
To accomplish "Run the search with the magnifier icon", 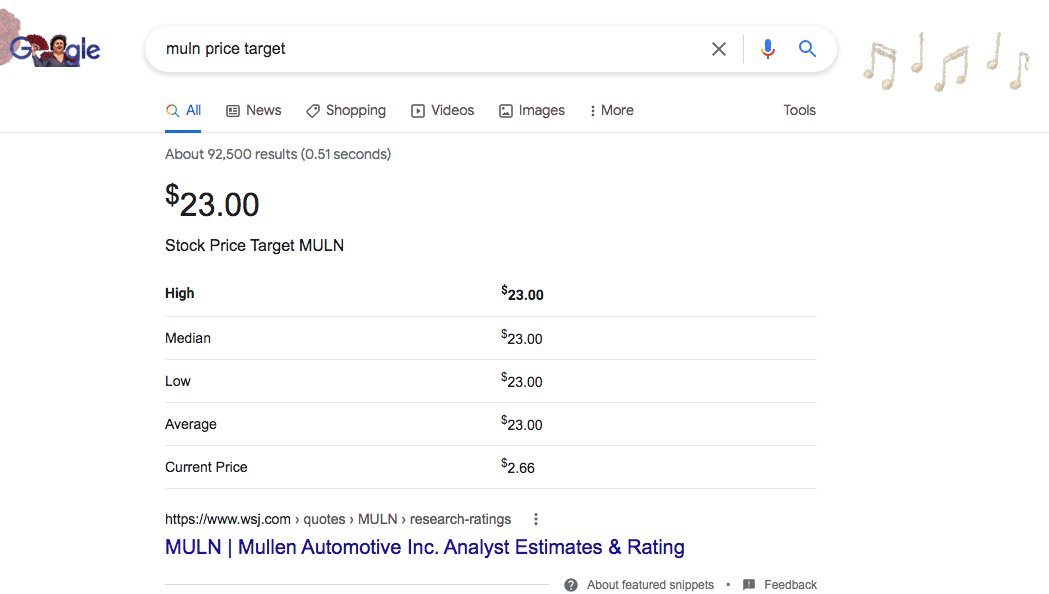I will 807,48.
